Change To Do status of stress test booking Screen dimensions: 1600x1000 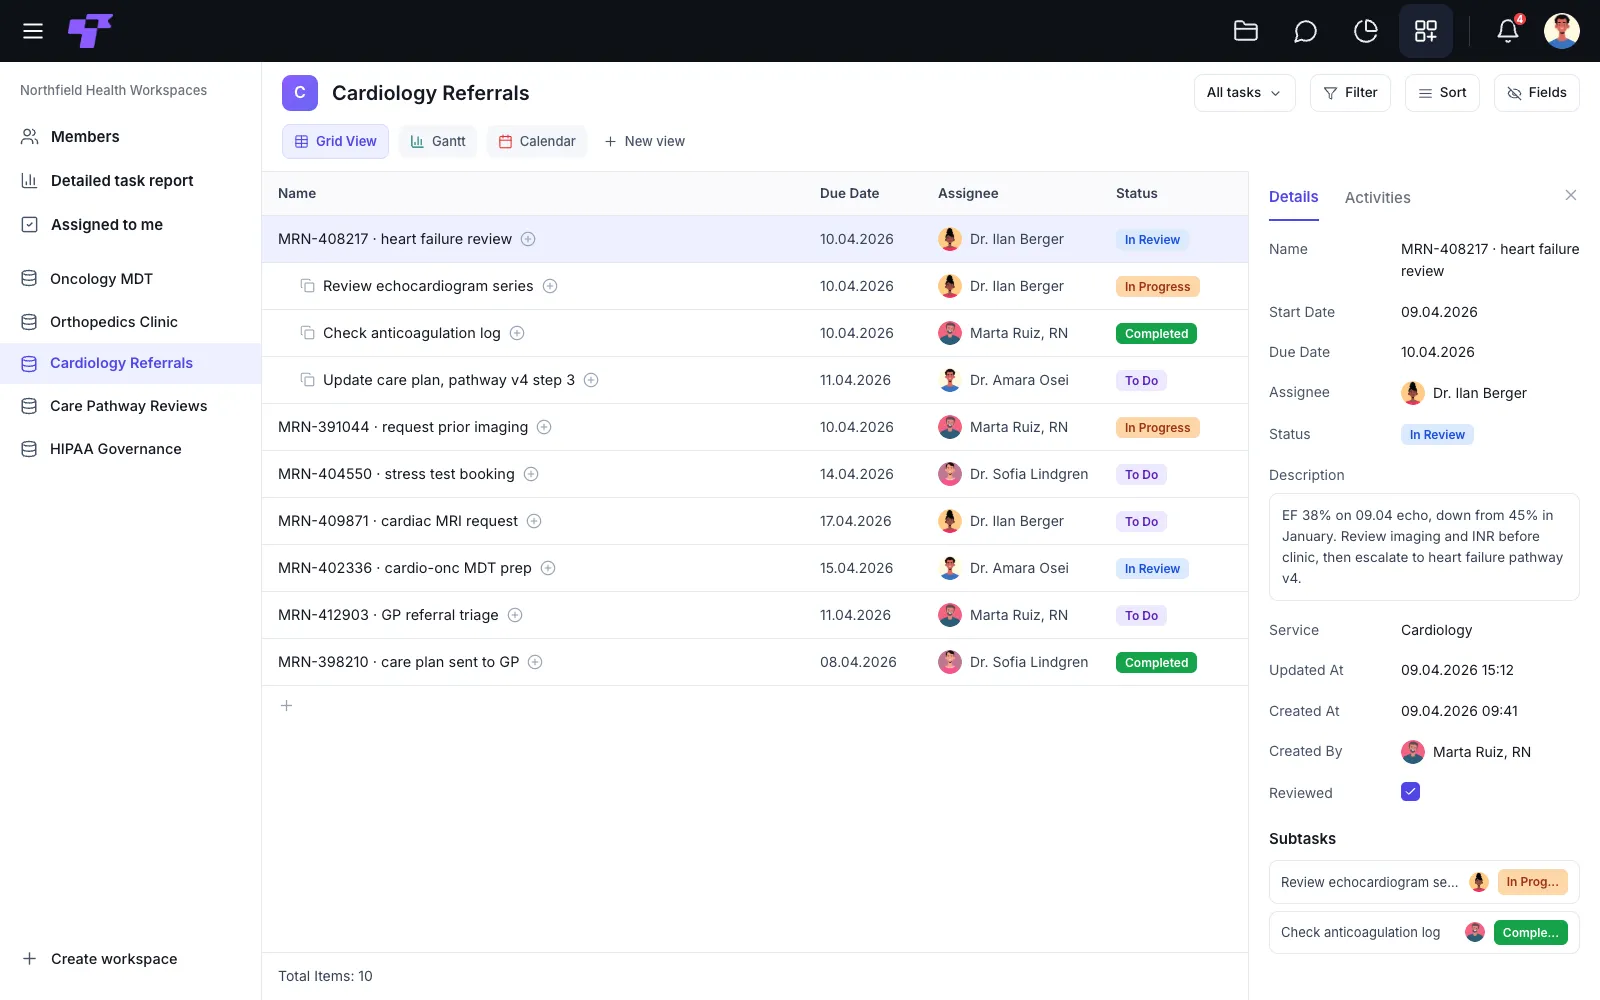tap(1141, 475)
